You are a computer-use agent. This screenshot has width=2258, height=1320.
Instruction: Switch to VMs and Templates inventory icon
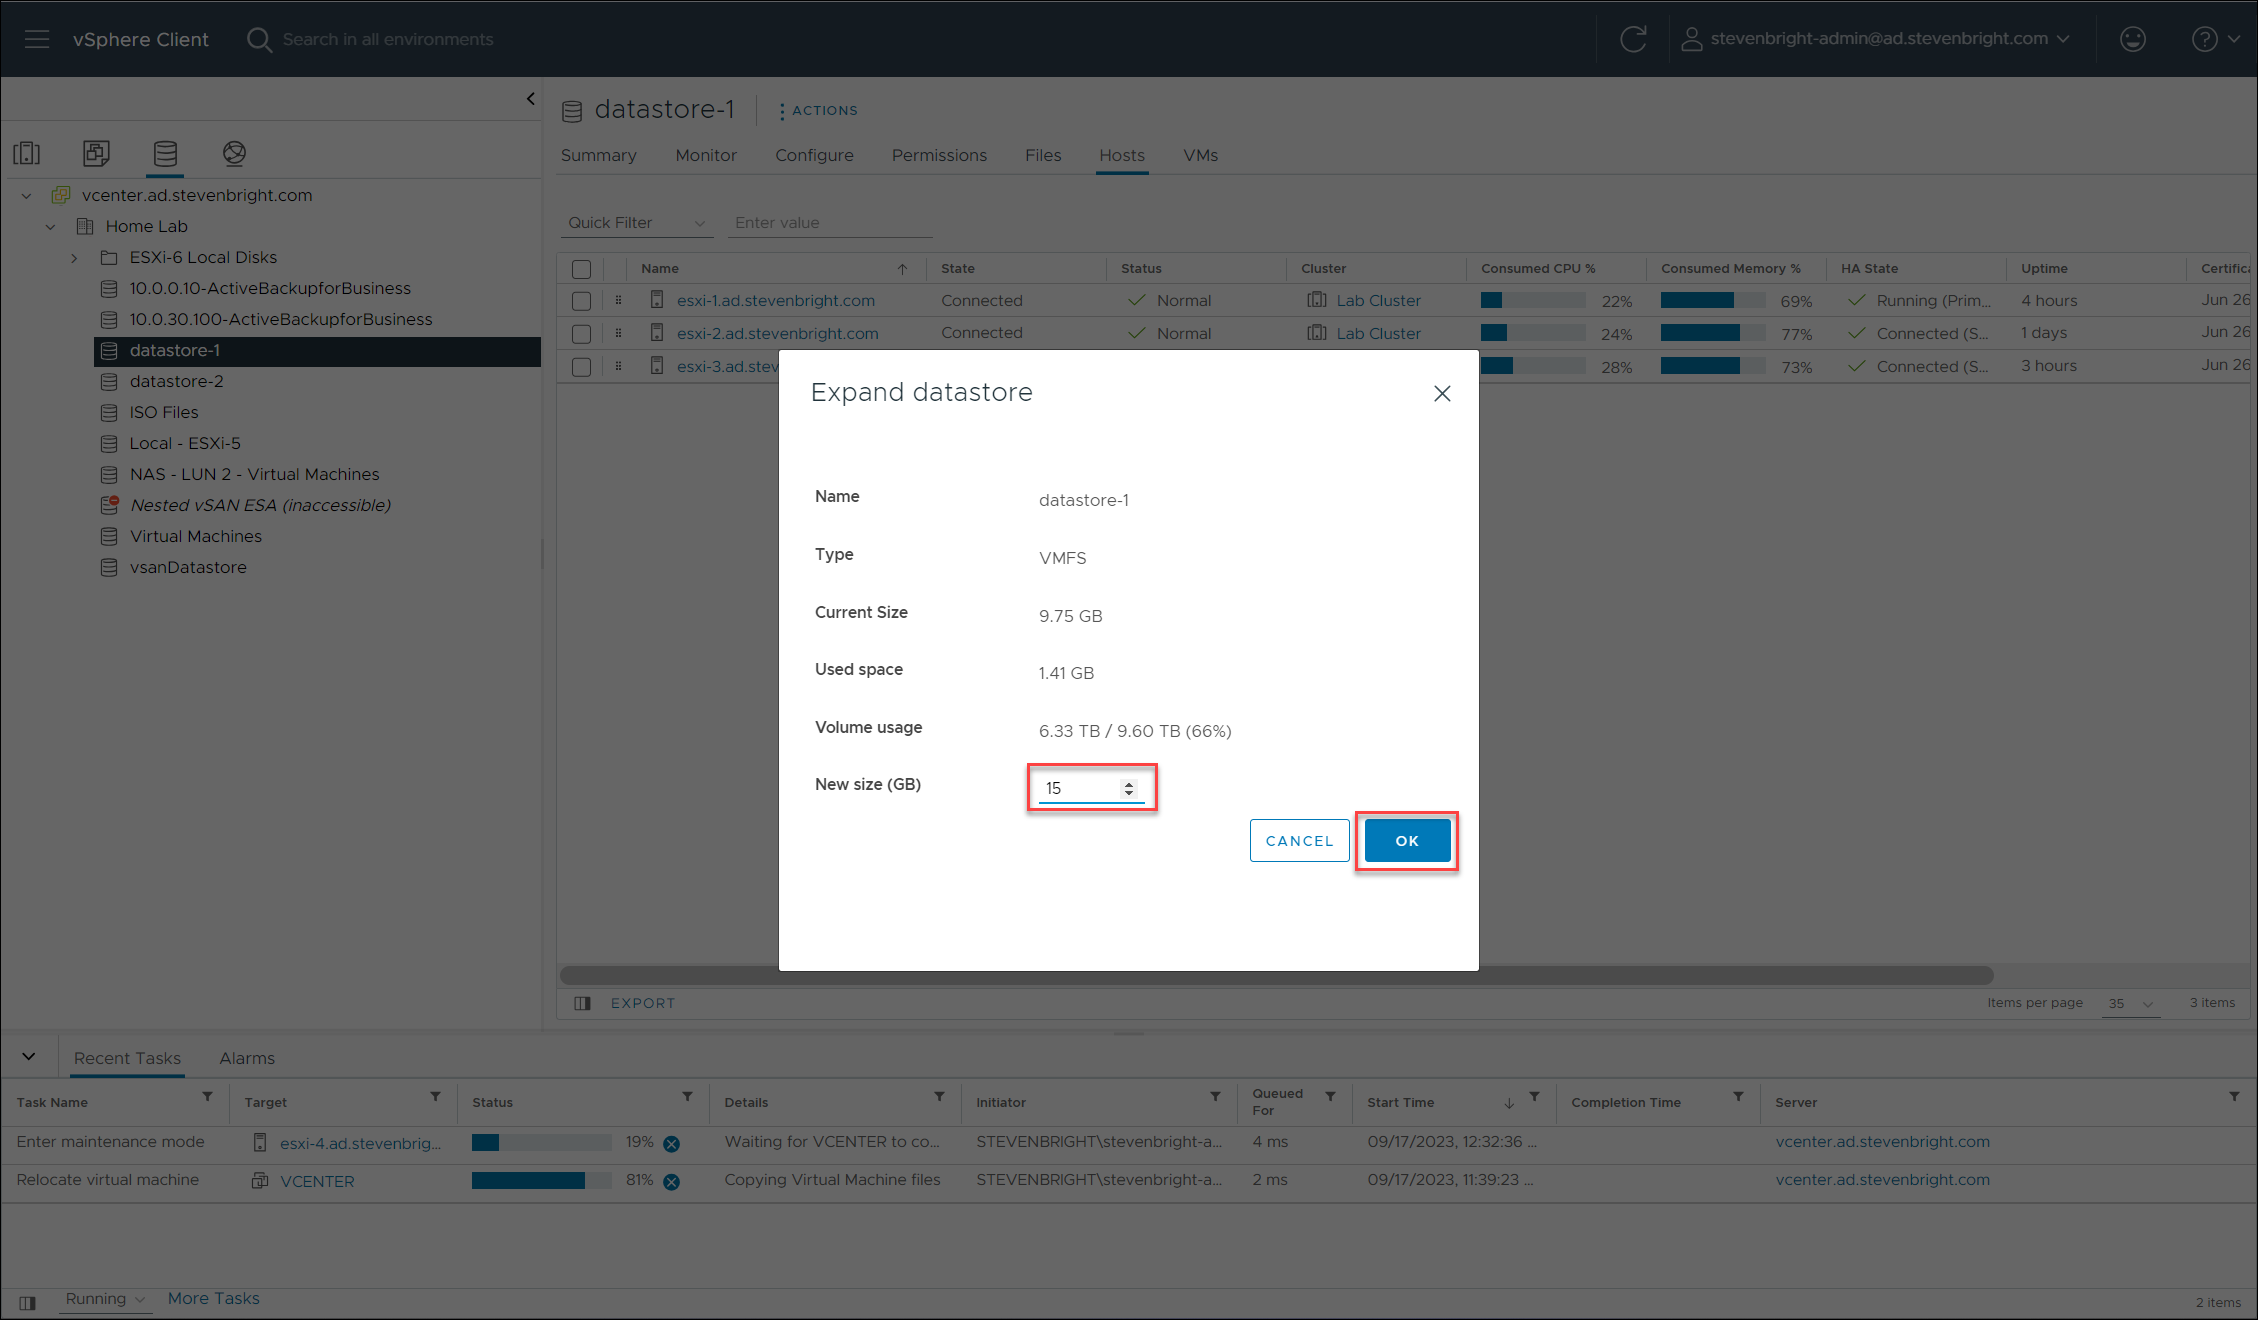pyautogui.click(x=96, y=153)
